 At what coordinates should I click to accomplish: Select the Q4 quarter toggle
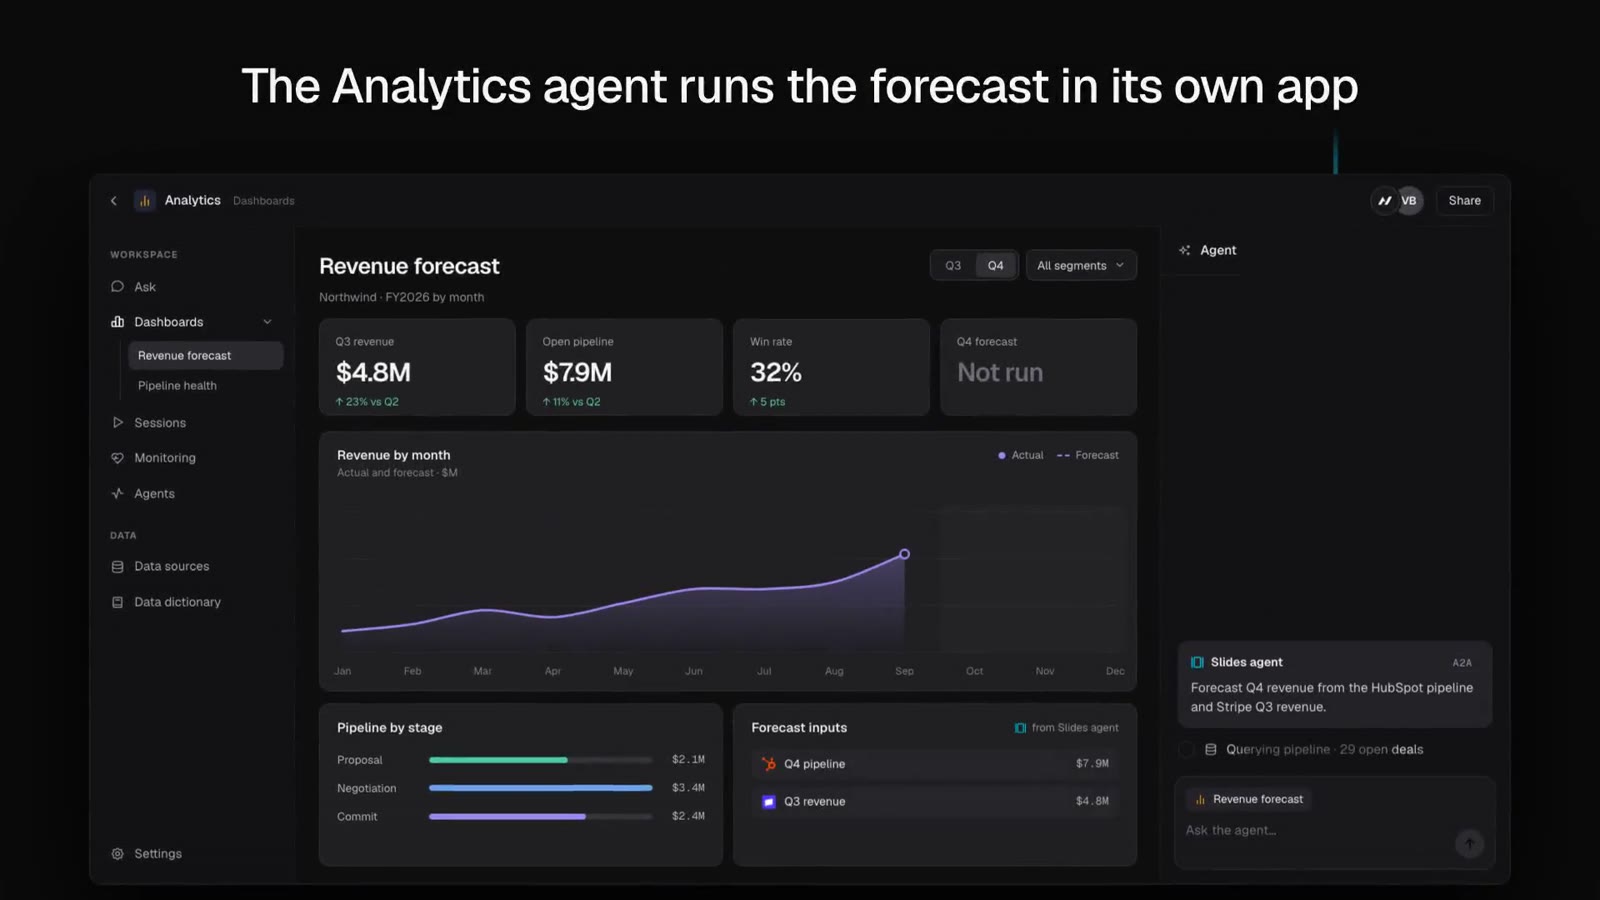point(996,266)
